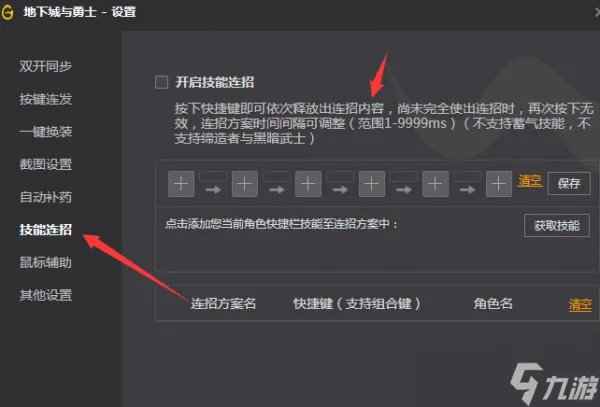The width and height of the screenshot is (600, 407).
Task: Switch to the 自动补药 section
Action: 46,197
